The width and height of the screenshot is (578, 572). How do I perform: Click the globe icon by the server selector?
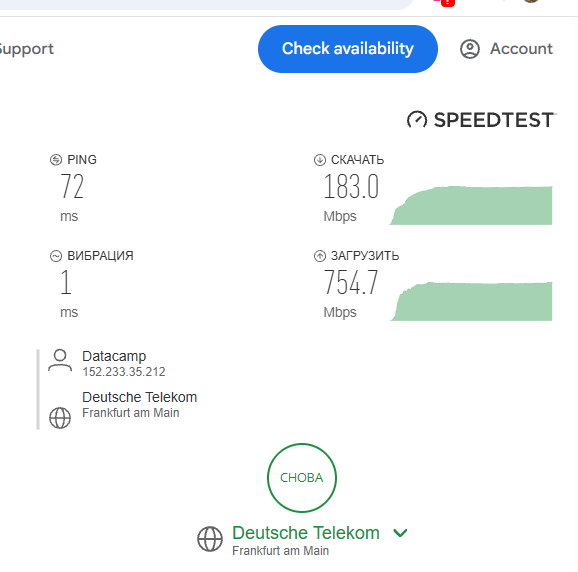(x=210, y=539)
